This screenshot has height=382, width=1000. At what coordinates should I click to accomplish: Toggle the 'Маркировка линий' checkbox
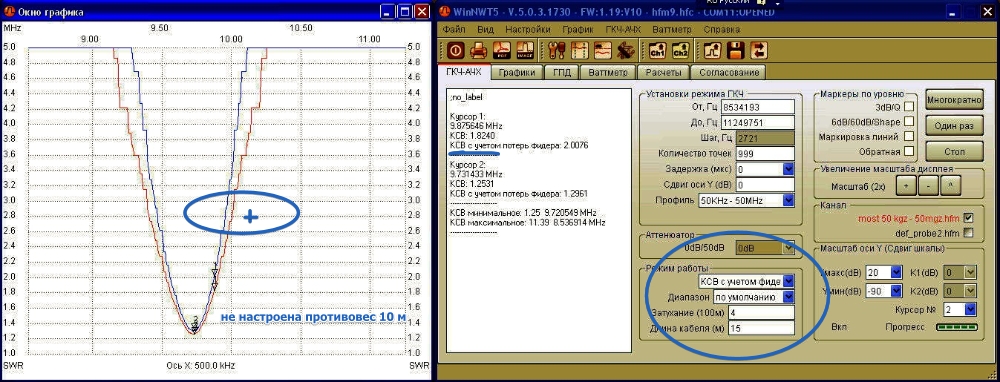point(909,136)
